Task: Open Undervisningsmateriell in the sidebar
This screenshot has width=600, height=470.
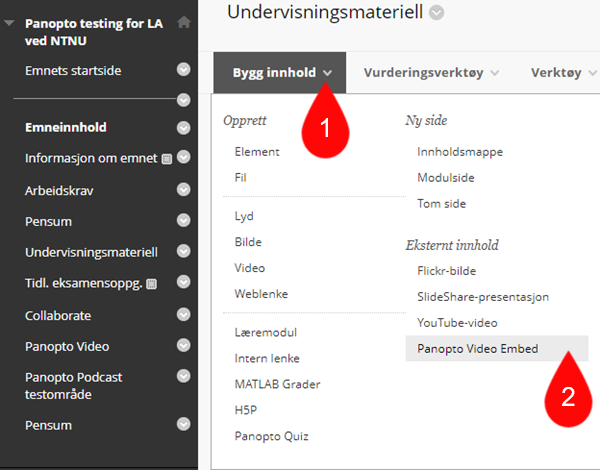Action: [x=91, y=252]
